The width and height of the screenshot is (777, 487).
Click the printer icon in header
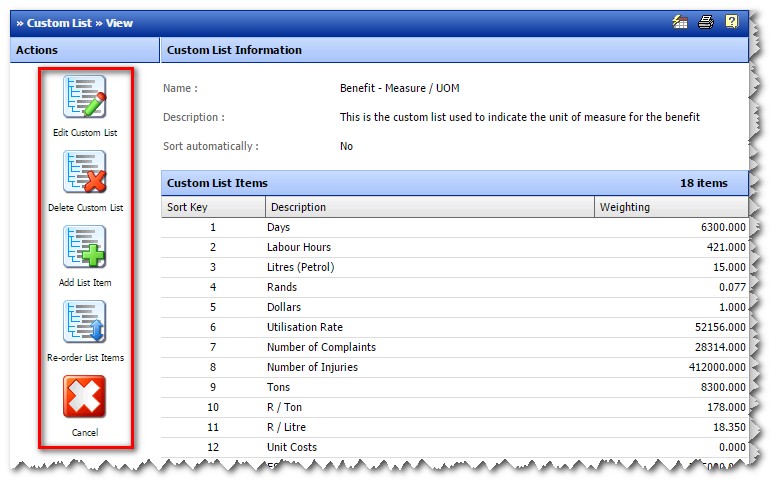click(x=706, y=22)
